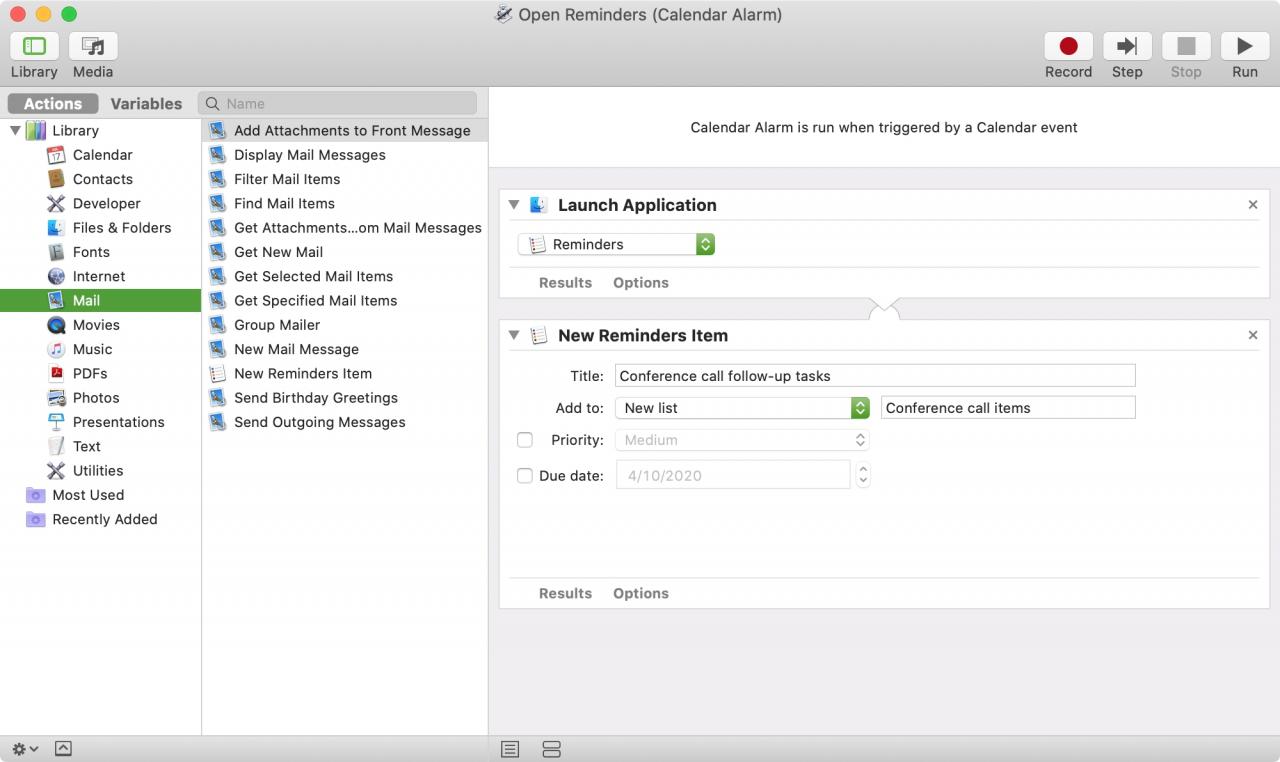Collapse the New Reminders Item action
This screenshot has height=762, width=1280.
point(514,335)
